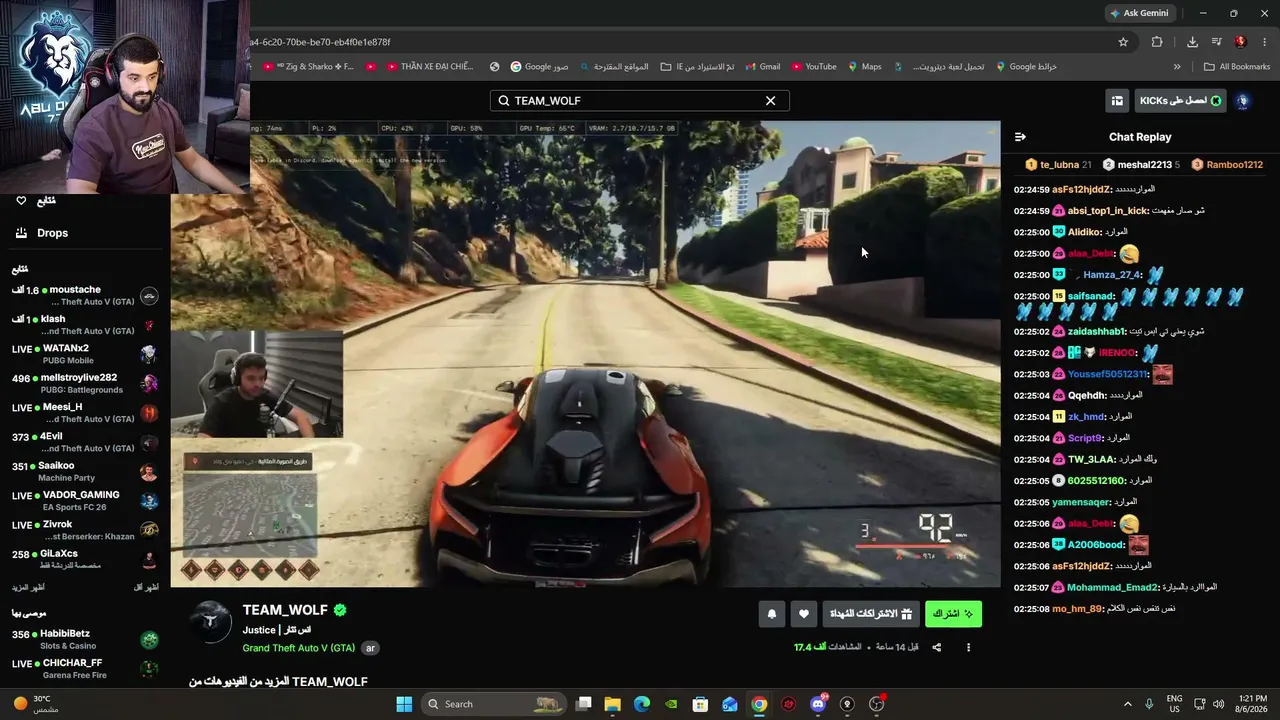Viewport: 1280px width, 720px height.
Task: Open the Kick dashboard layout icon
Action: click(x=1117, y=101)
